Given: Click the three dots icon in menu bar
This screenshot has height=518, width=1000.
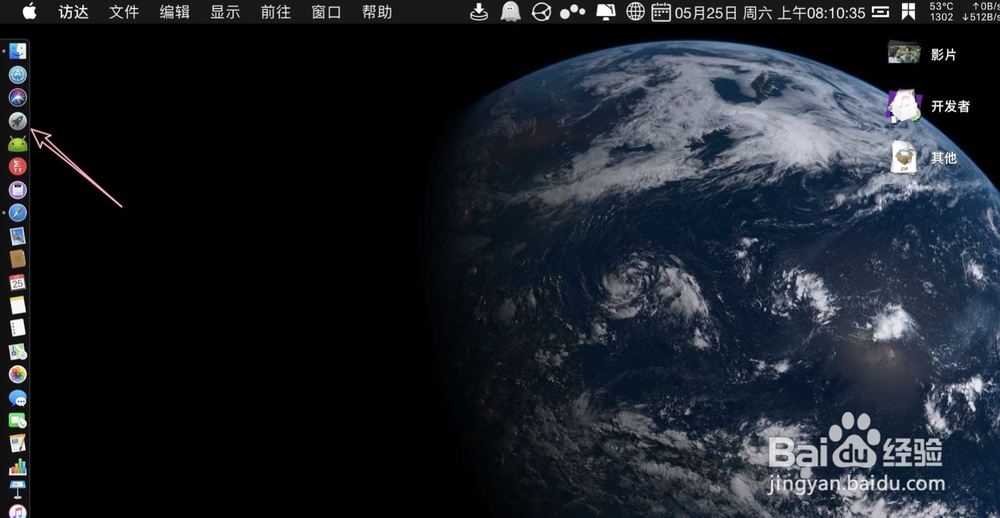Looking at the screenshot, I should 572,11.
